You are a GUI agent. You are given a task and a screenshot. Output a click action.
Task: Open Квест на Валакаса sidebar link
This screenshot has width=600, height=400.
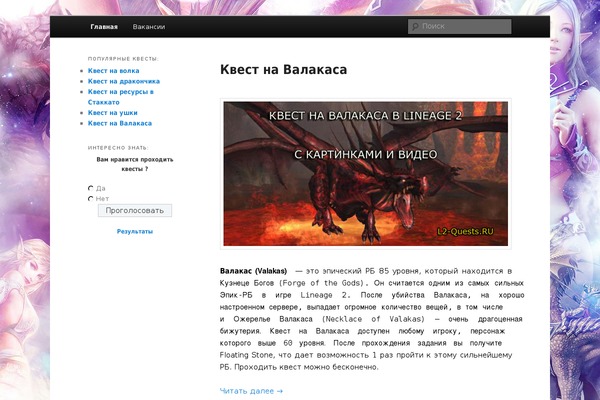120,123
